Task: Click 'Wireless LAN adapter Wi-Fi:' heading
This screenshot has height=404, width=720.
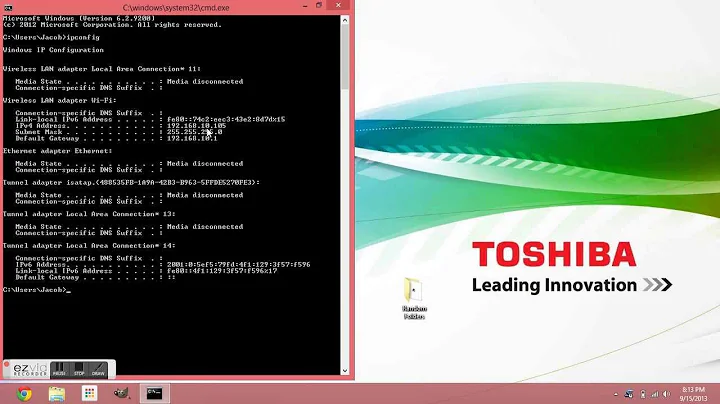Action: [60, 101]
